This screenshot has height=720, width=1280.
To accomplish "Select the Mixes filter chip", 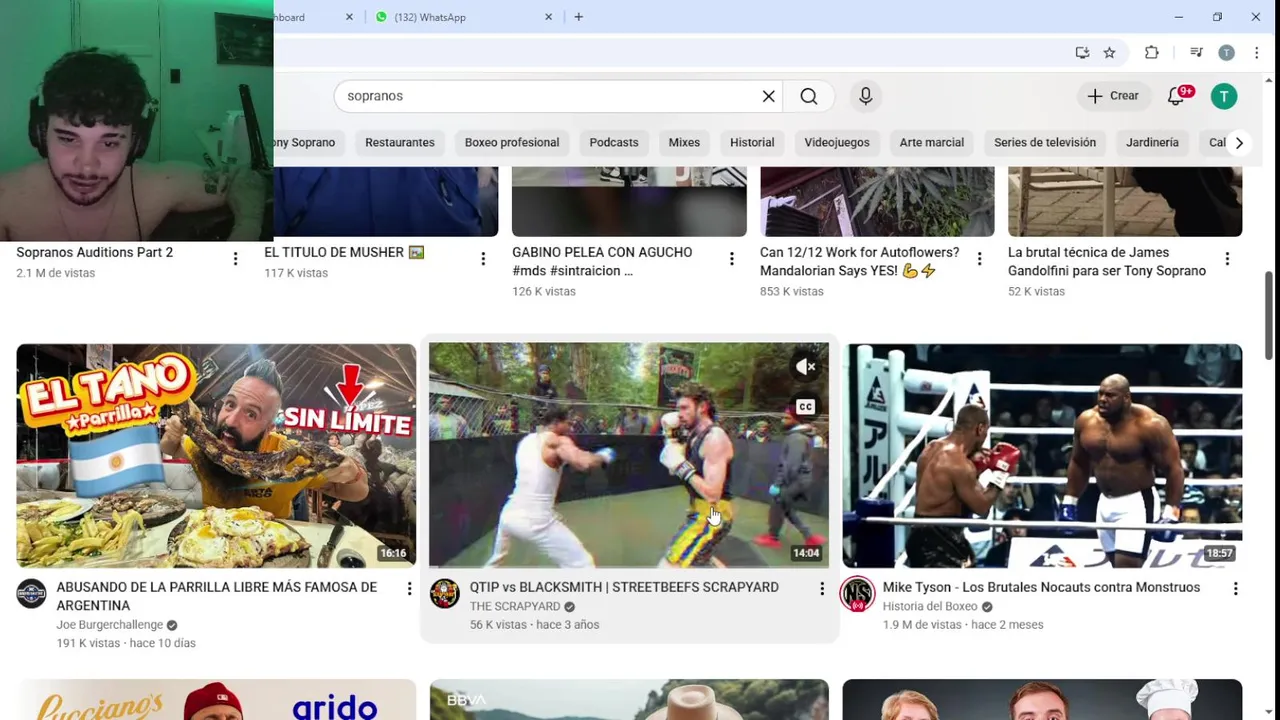I will tap(684, 142).
